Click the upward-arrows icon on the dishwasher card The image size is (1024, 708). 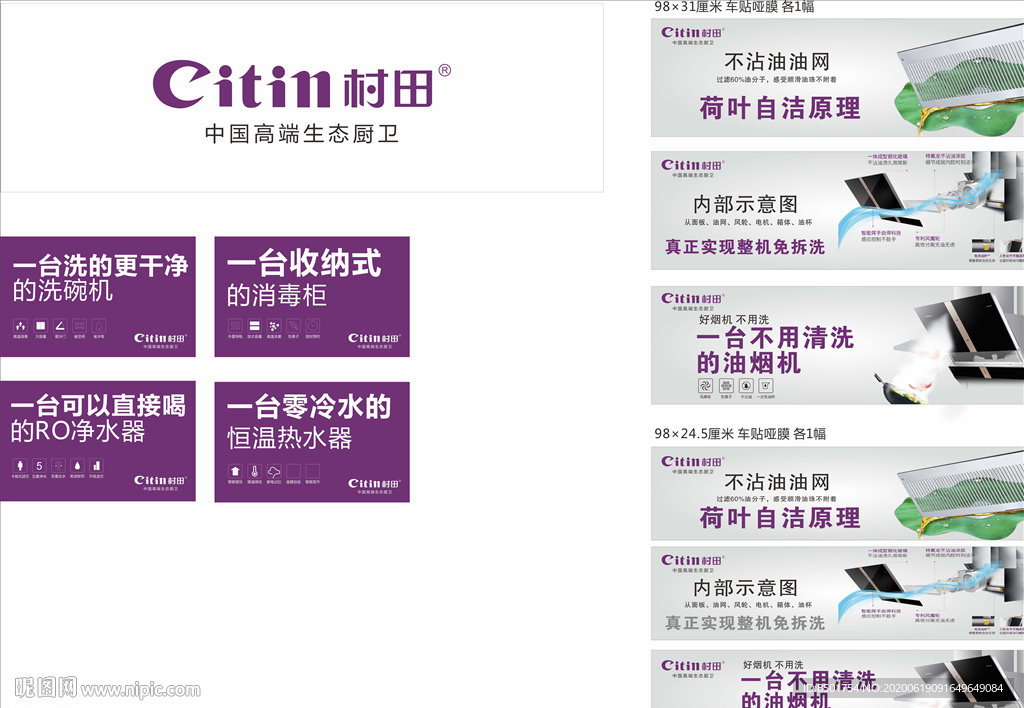click(x=20, y=325)
